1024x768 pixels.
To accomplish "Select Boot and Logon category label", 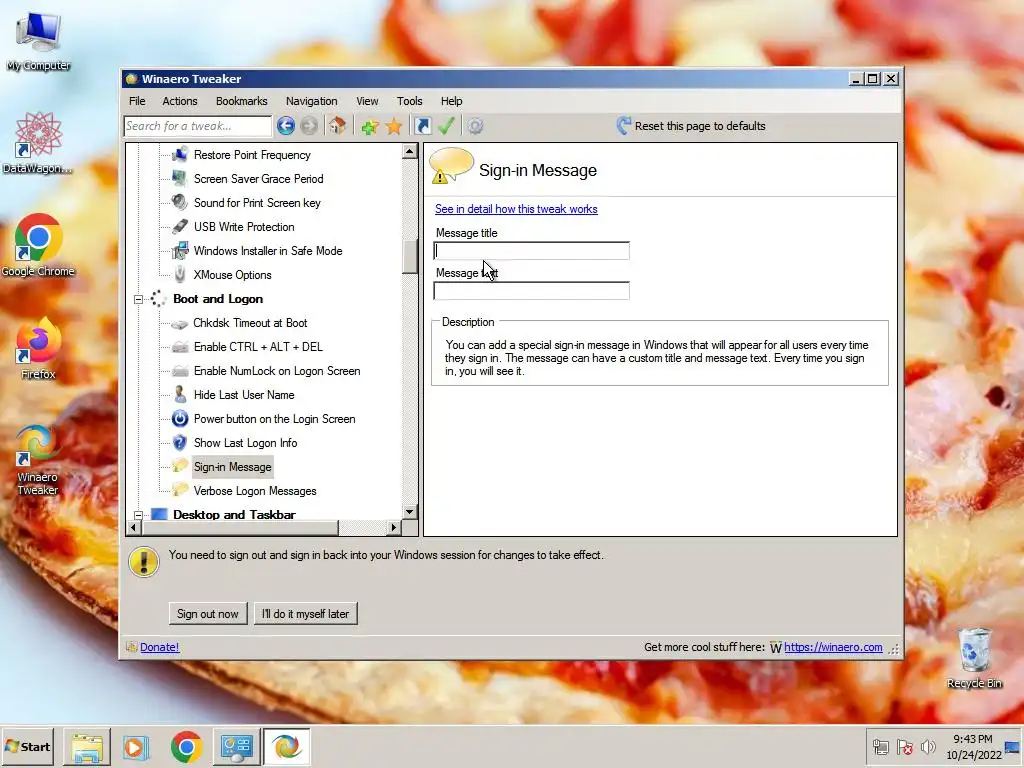I will [218, 299].
